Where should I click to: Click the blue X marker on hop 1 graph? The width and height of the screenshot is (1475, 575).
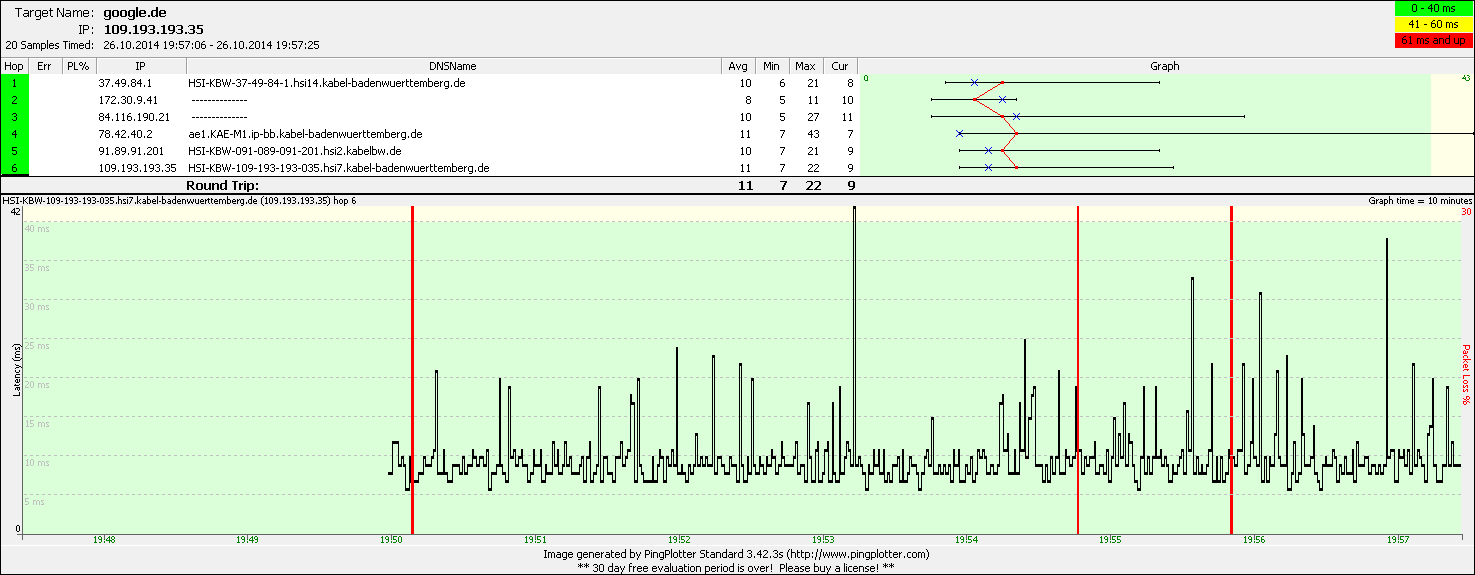[974, 83]
